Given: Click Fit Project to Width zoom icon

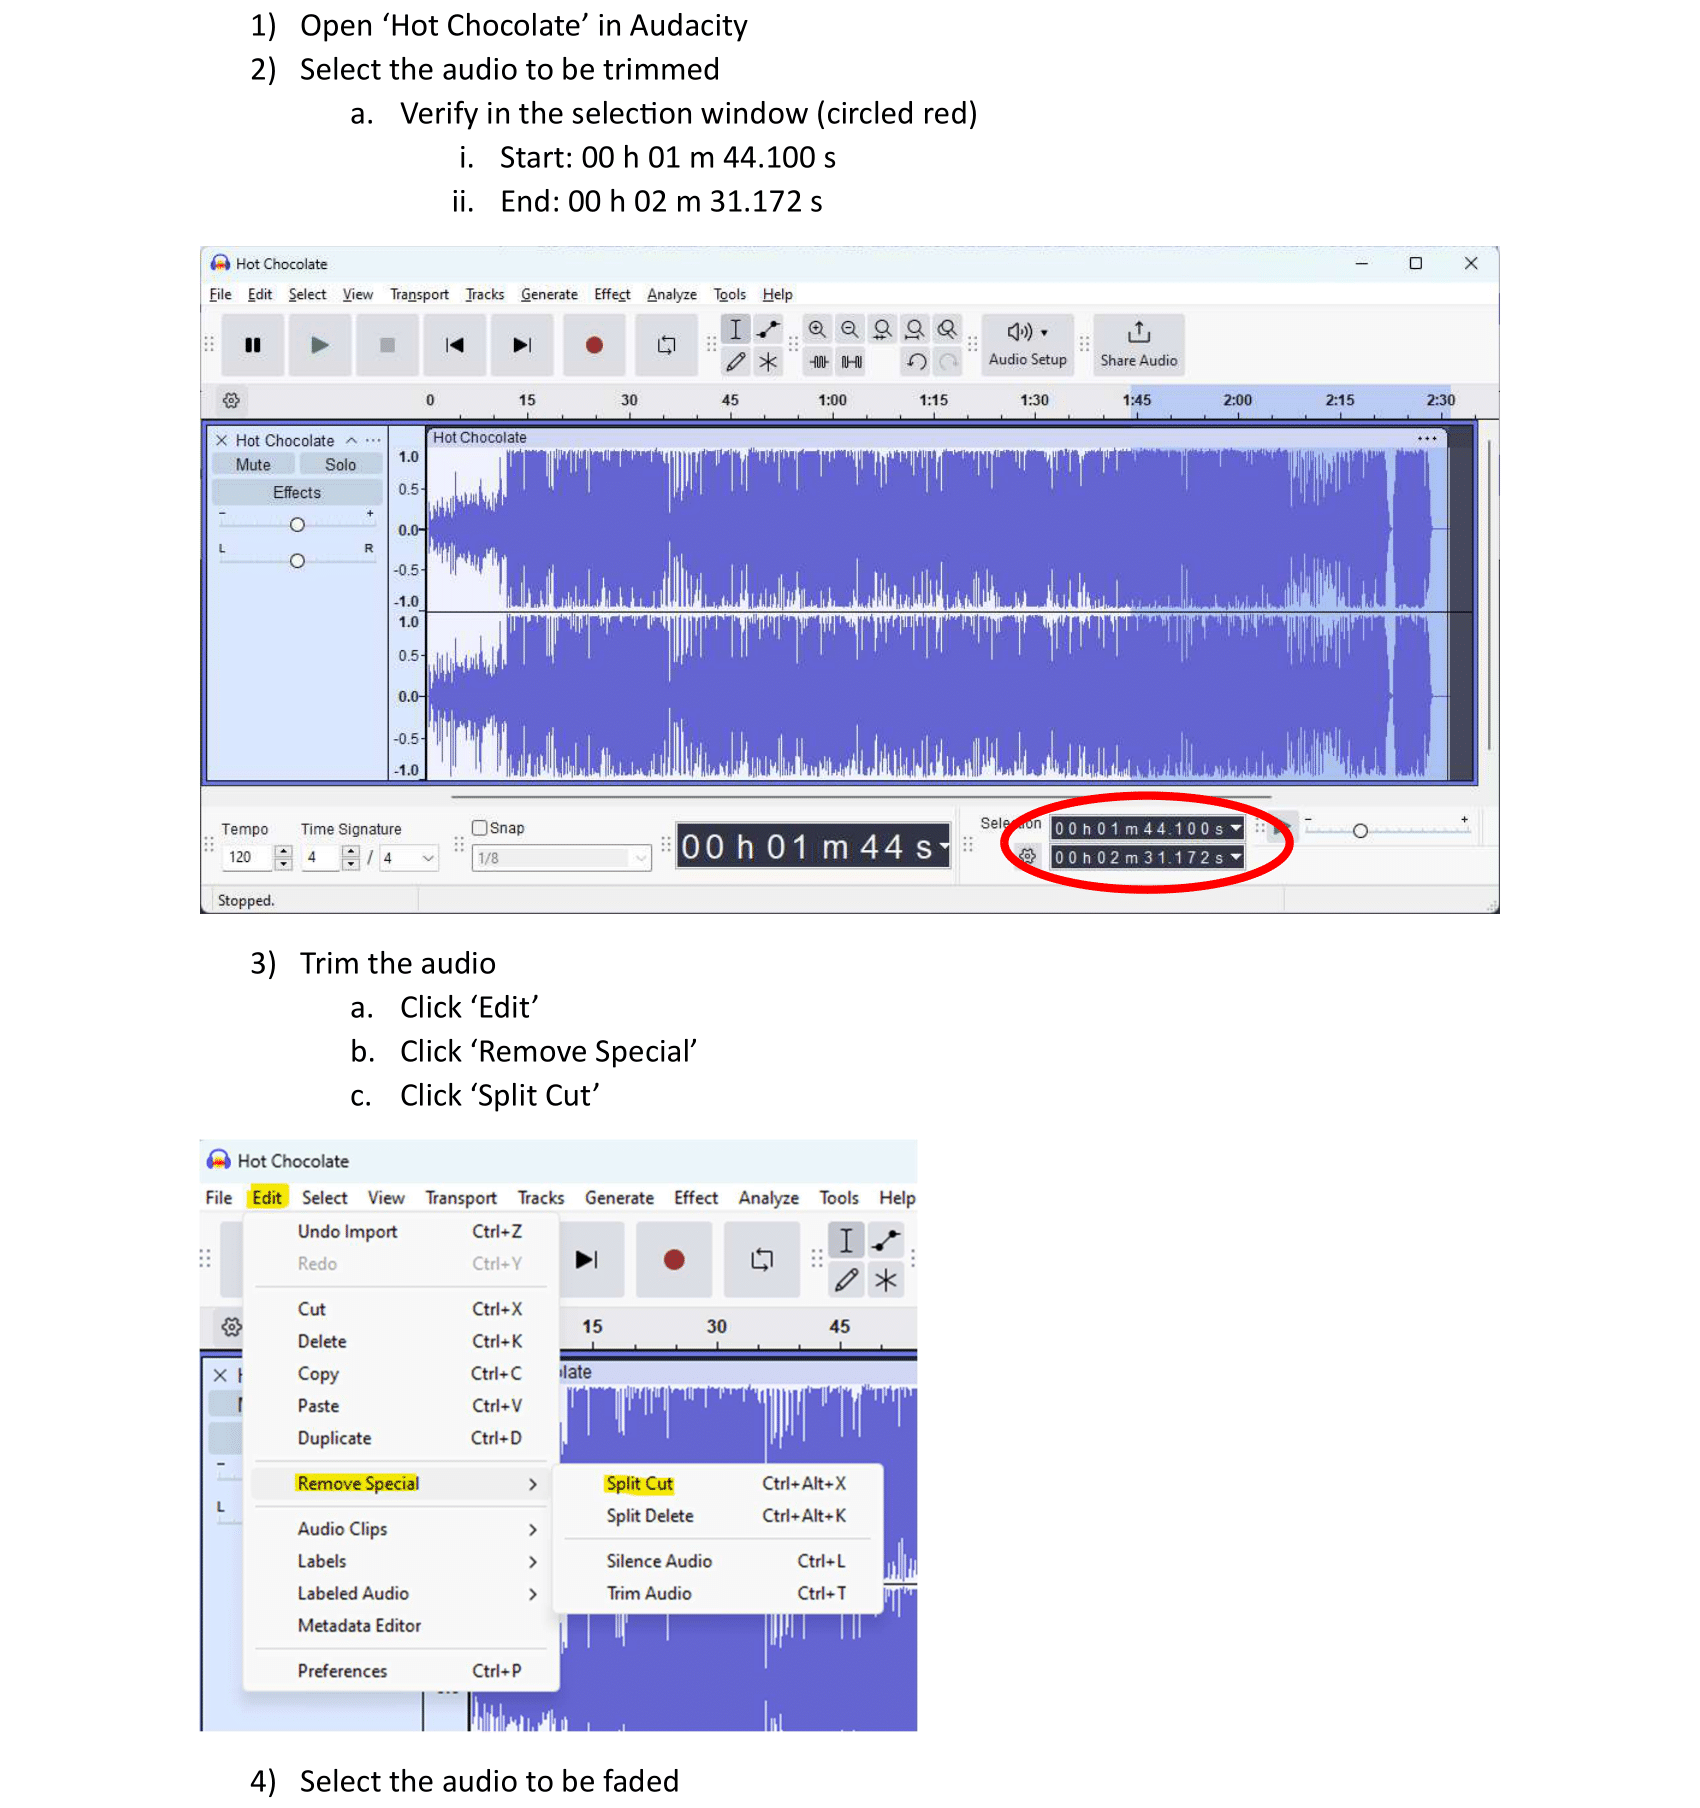Looking at the screenshot, I should tap(914, 329).
